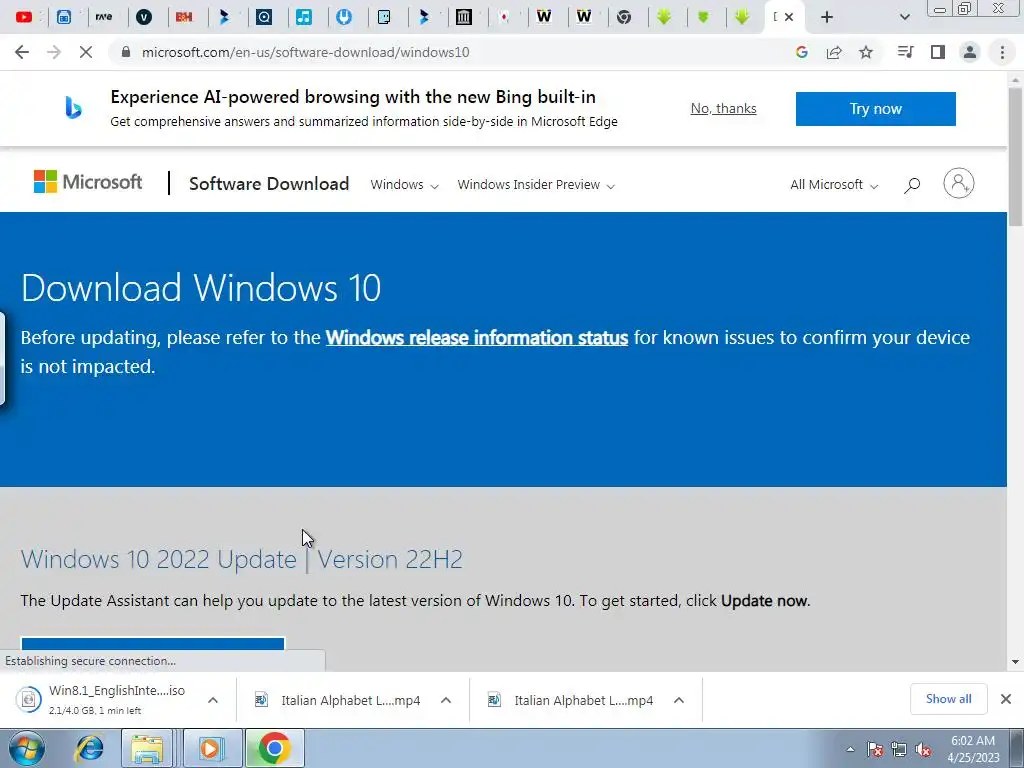Open first Italian Alphabet mp4 download
1024x768 pixels.
pyautogui.click(x=338, y=700)
